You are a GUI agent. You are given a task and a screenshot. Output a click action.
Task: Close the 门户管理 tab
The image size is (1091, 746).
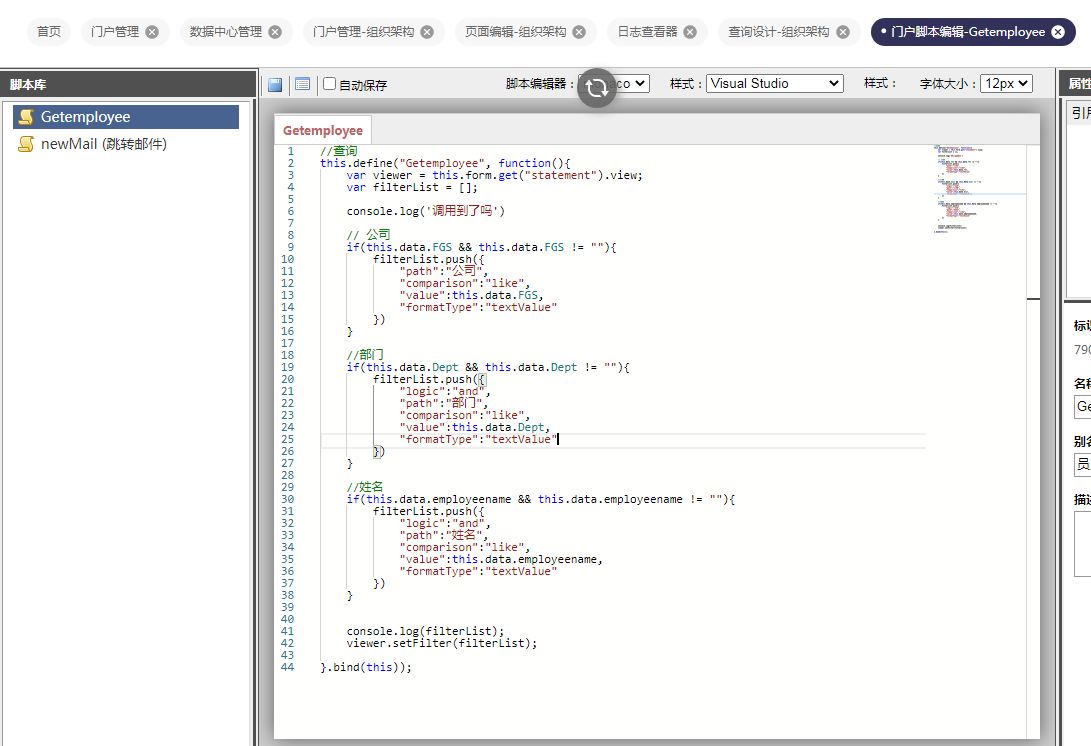click(152, 32)
